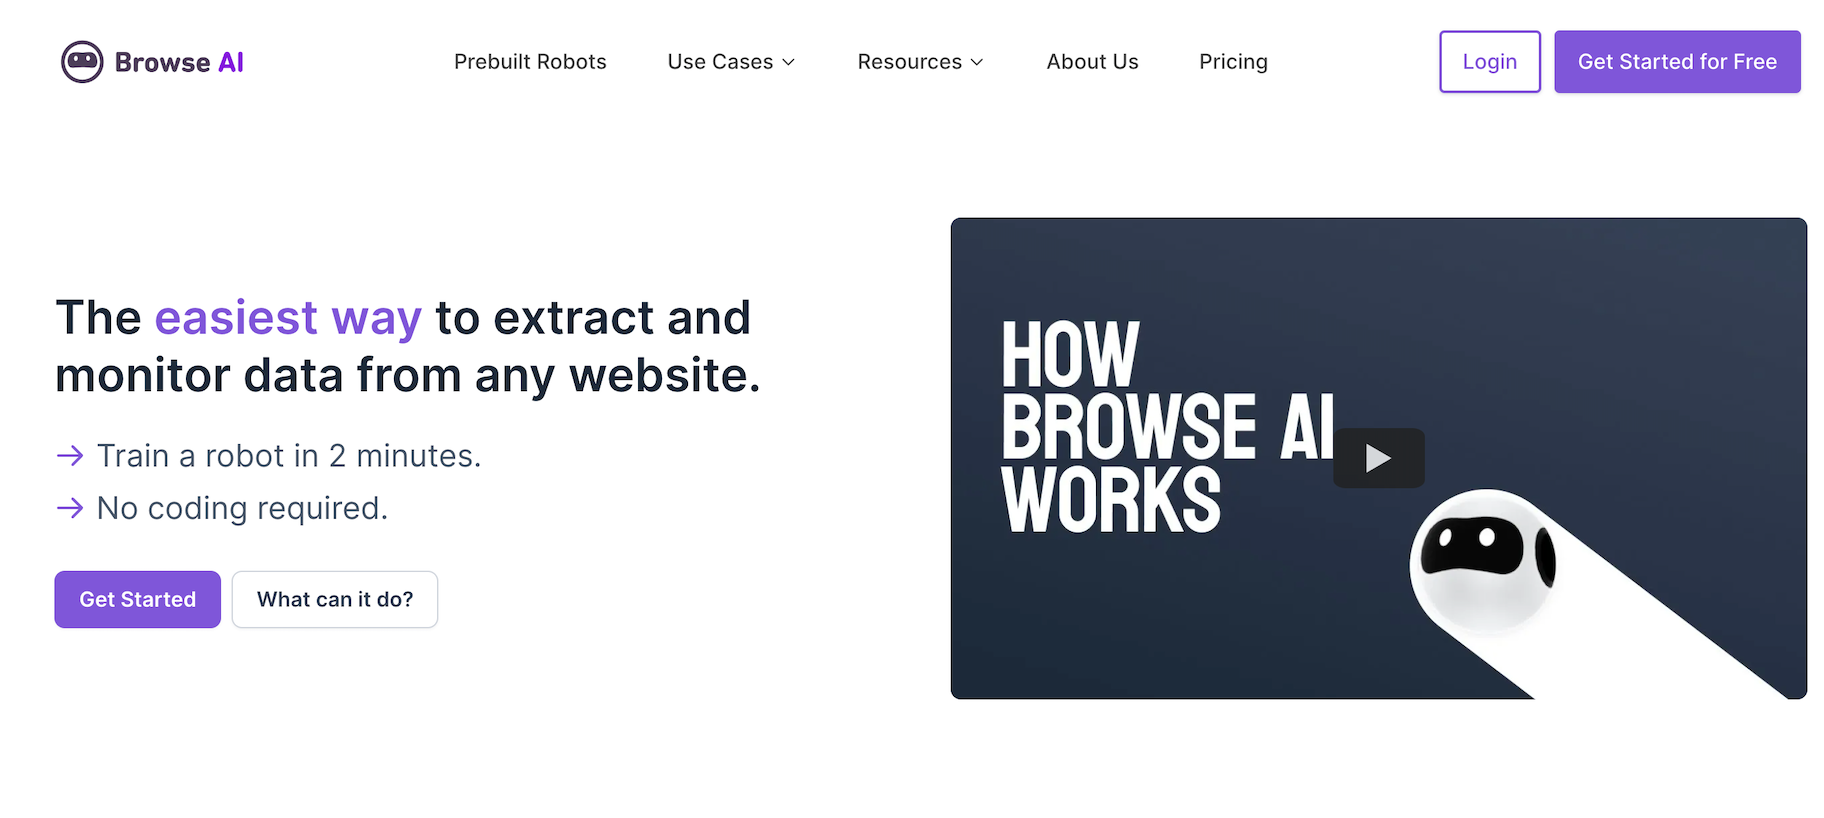This screenshot has width=1824, height=818.
Task: Navigate to About Us
Action: [x=1092, y=62]
